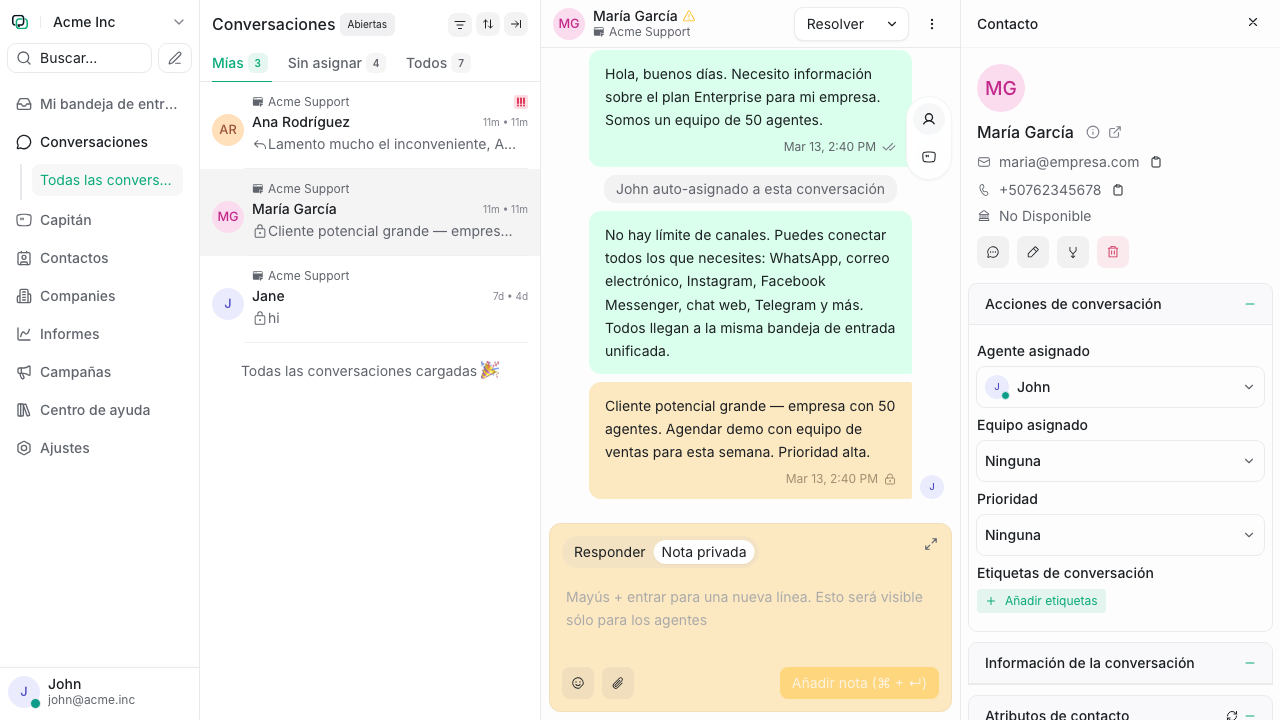Image resolution: width=1280 pixels, height=720 pixels.
Task: Open conversation filter options
Action: coord(460,24)
